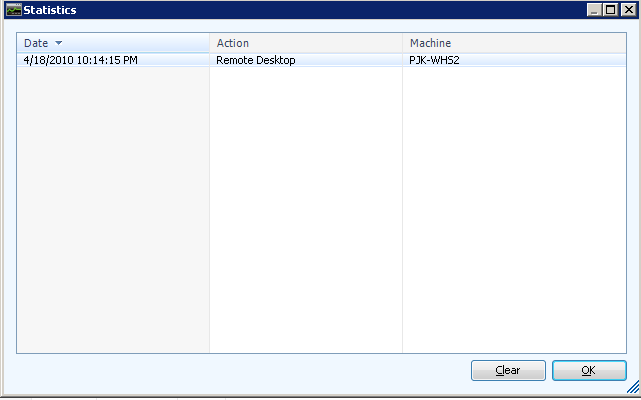Select the Remote Desktop action cell
This screenshot has width=641, height=400.
click(x=256, y=60)
